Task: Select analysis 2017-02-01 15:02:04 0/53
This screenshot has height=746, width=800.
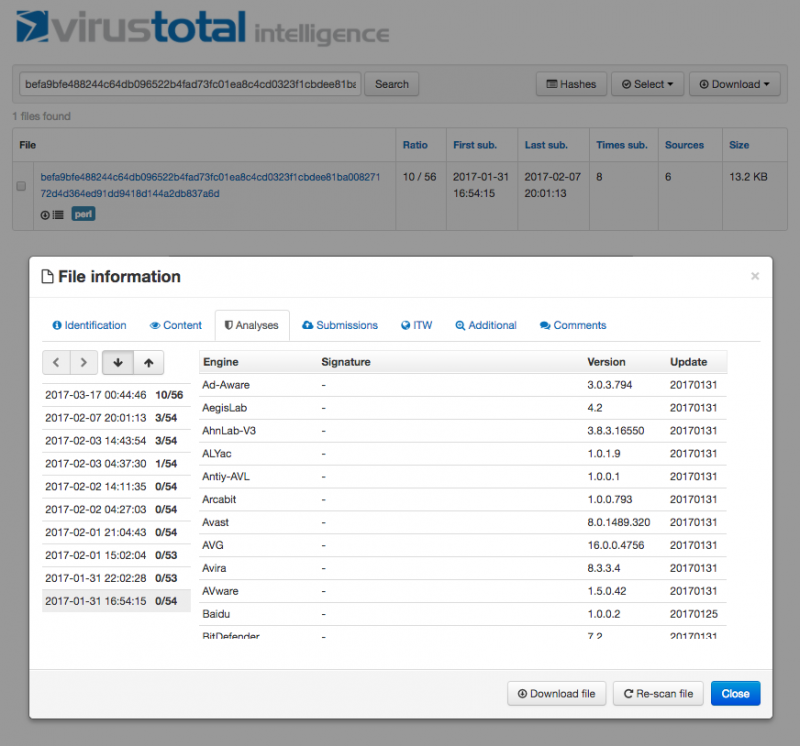Action: tap(116, 555)
